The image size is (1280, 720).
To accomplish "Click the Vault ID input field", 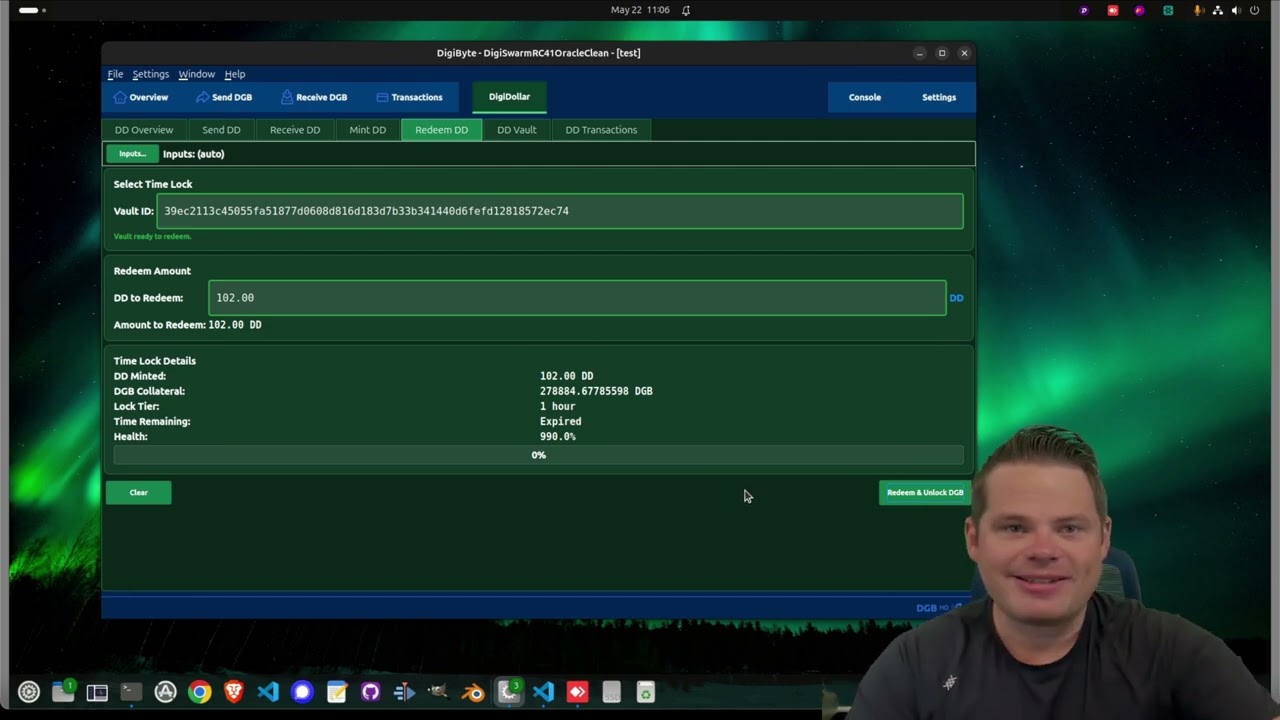I will 560,211.
